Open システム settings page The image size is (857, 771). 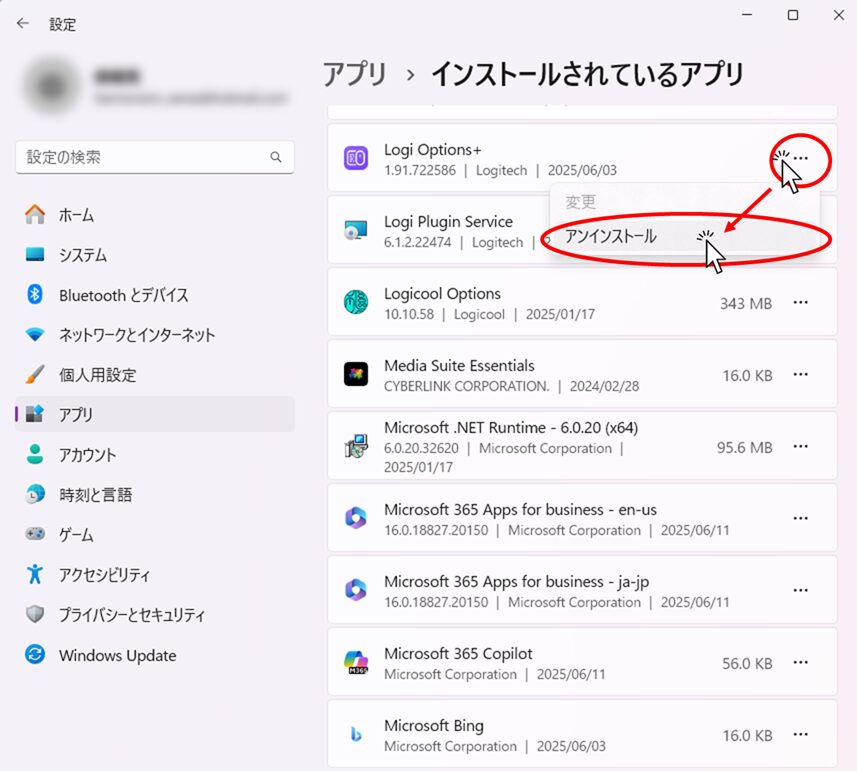click(x=155, y=255)
